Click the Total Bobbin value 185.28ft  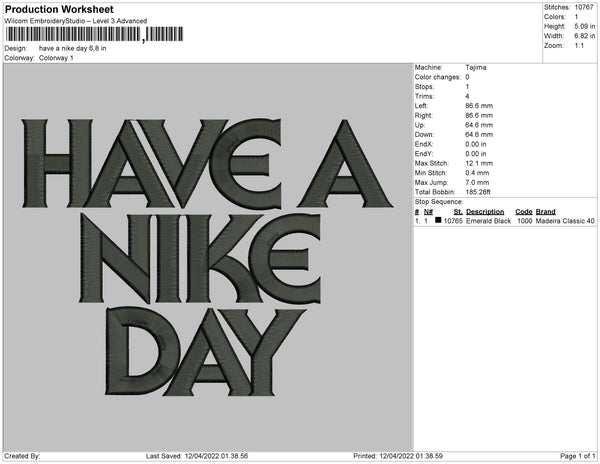[x=478, y=192]
